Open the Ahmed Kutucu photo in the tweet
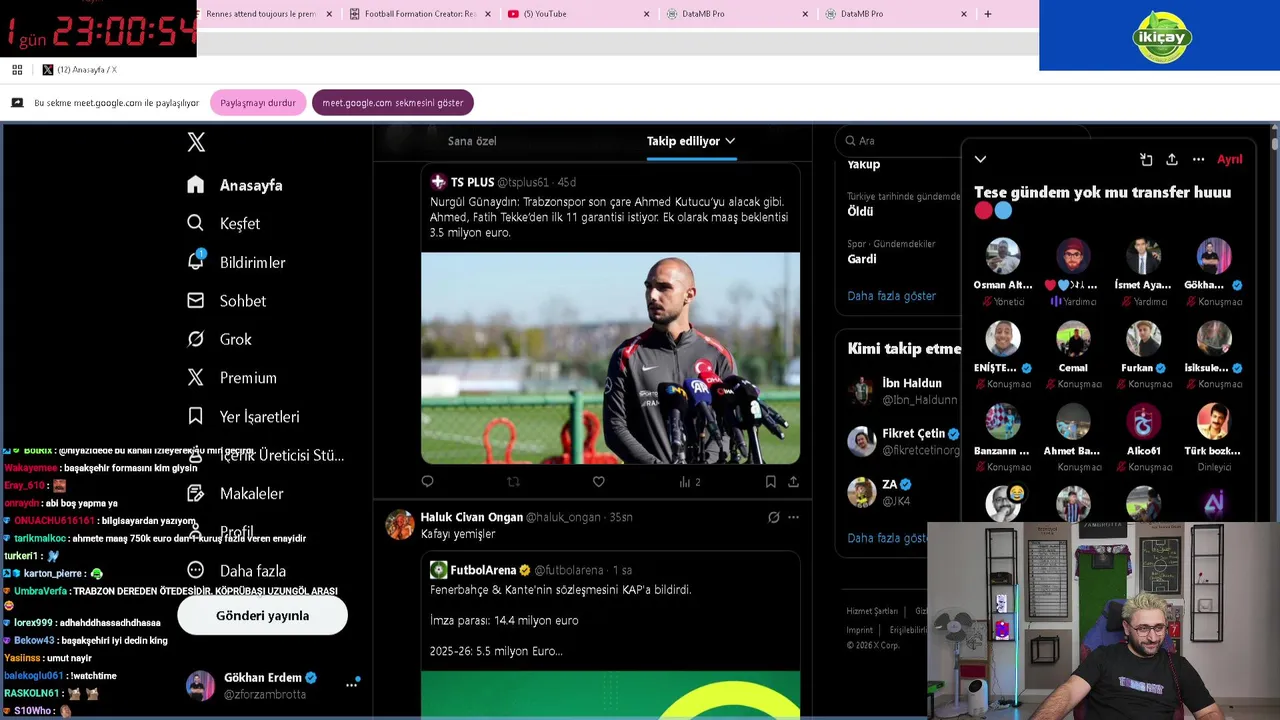The height and width of the screenshot is (720, 1280). pos(610,358)
